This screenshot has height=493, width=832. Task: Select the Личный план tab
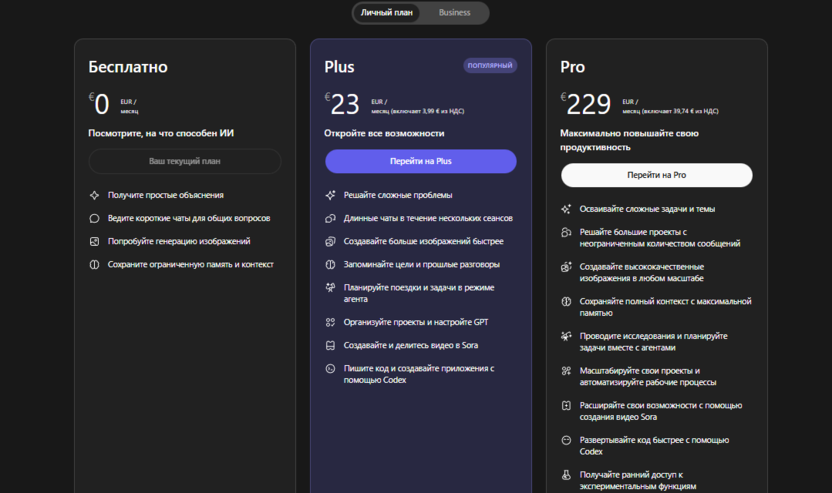point(387,13)
